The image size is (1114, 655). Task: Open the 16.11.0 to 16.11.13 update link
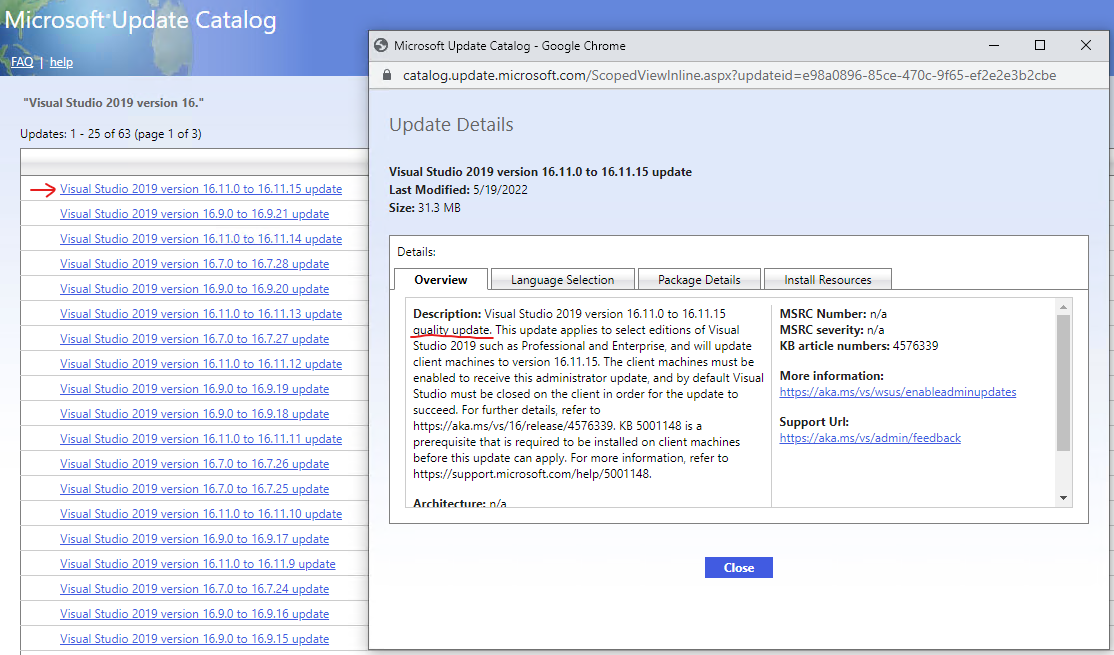pyautogui.click(x=201, y=314)
